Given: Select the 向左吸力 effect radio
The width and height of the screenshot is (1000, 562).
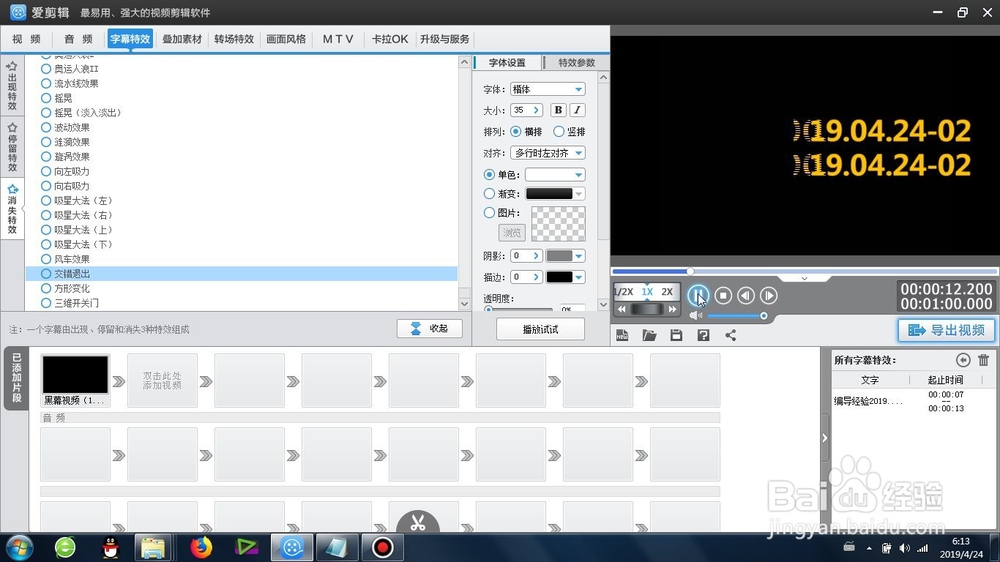Looking at the screenshot, I should (46, 171).
